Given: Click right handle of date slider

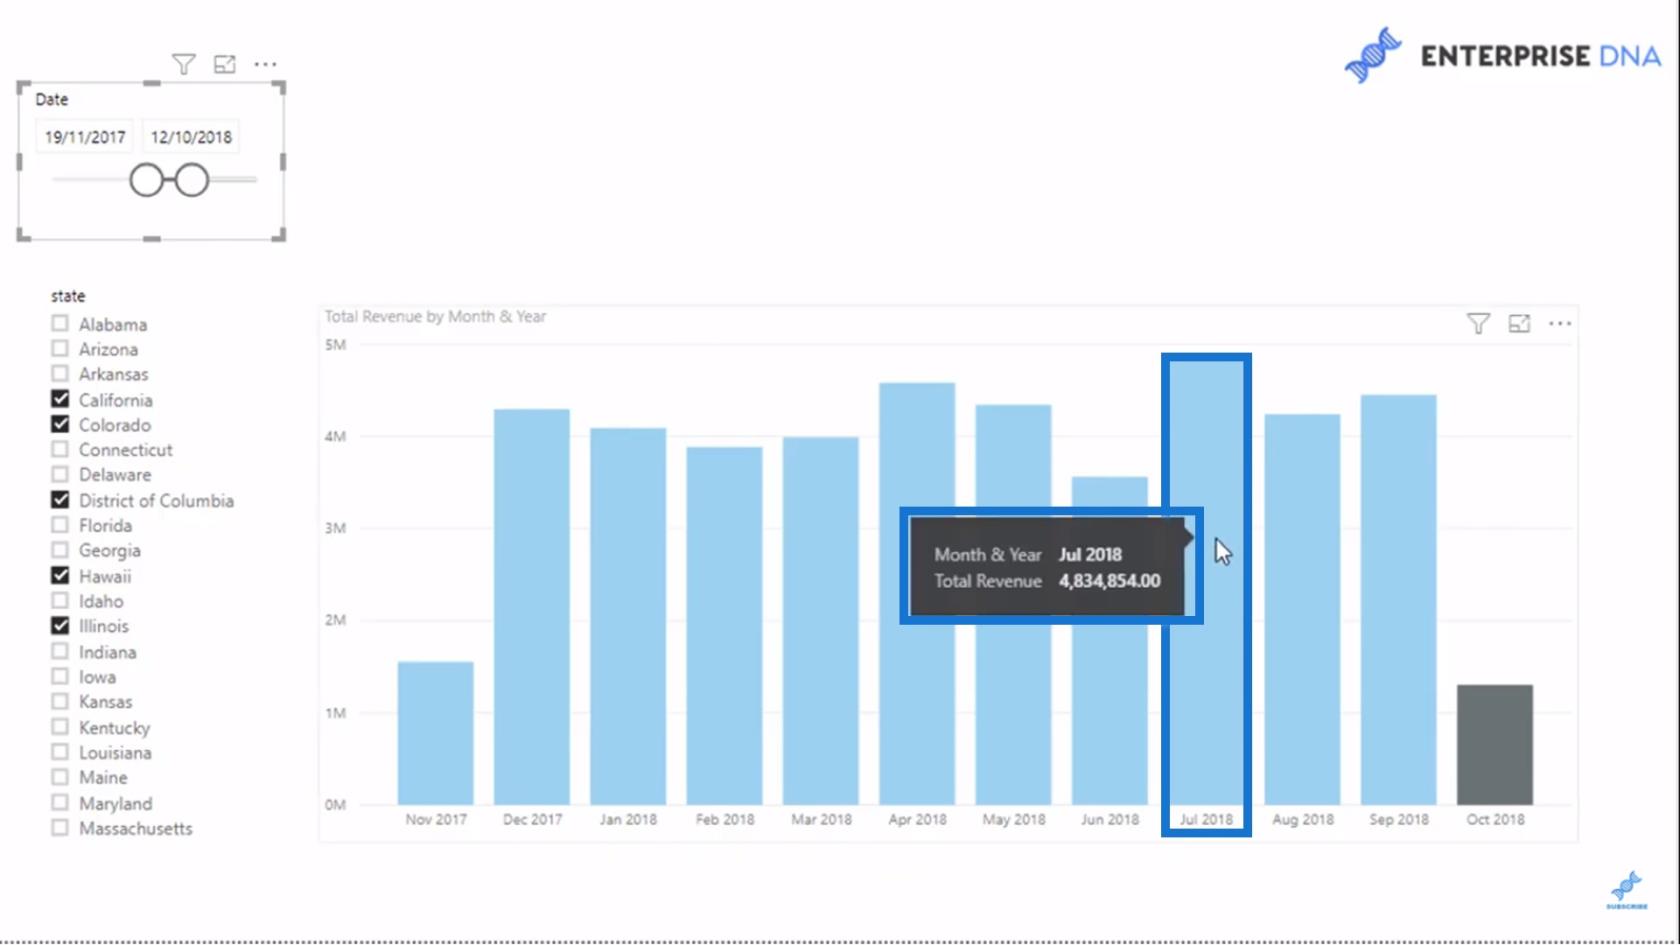Looking at the screenshot, I should [192, 180].
